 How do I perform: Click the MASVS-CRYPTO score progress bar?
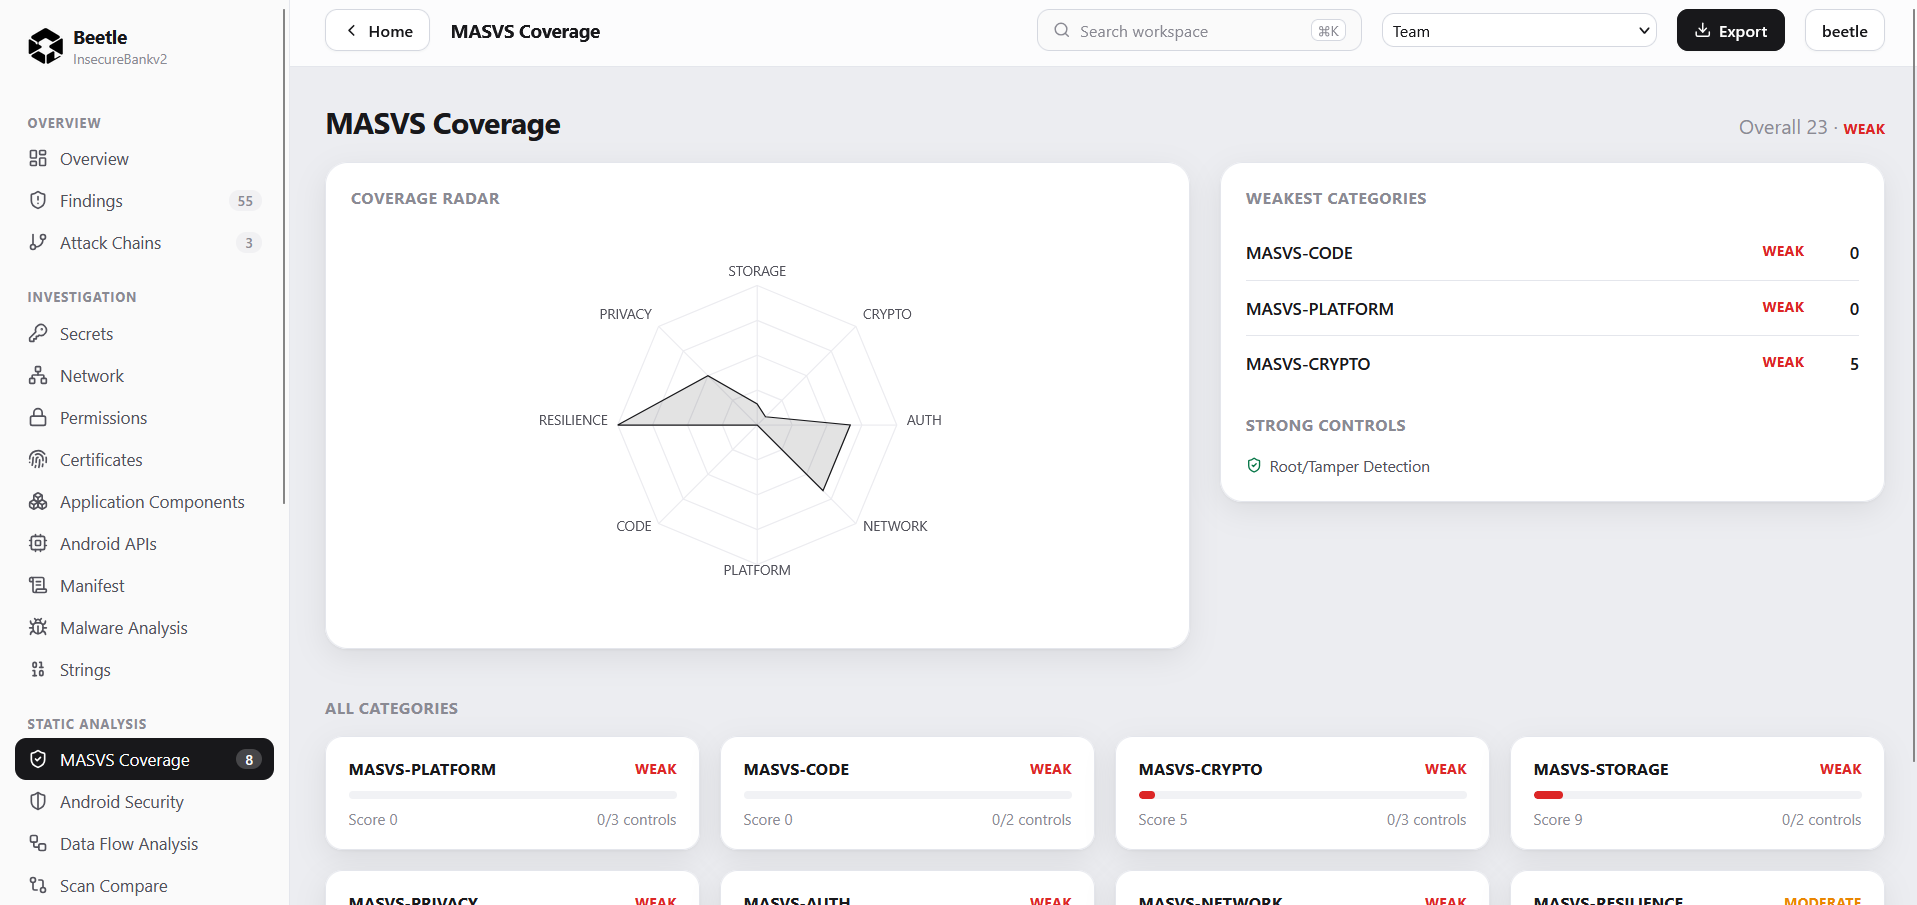coord(1302,795)
